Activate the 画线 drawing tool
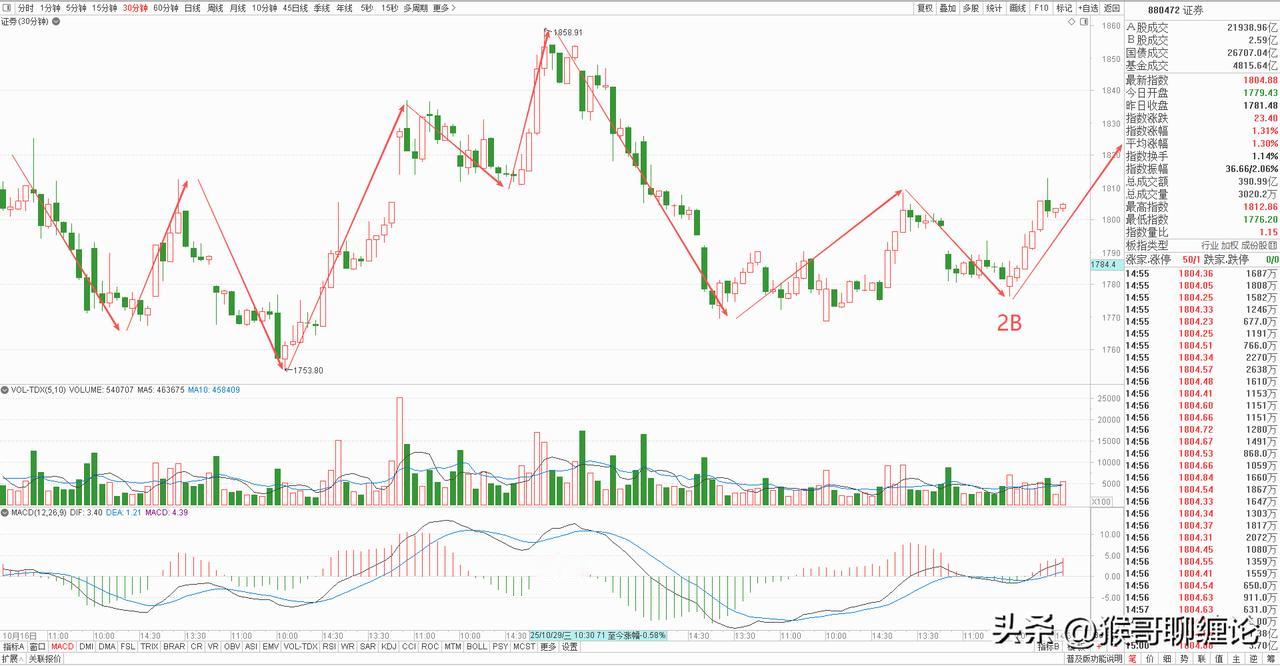Image resolution: width=1280 pixels, height=666 pixels. [1018, 7]
